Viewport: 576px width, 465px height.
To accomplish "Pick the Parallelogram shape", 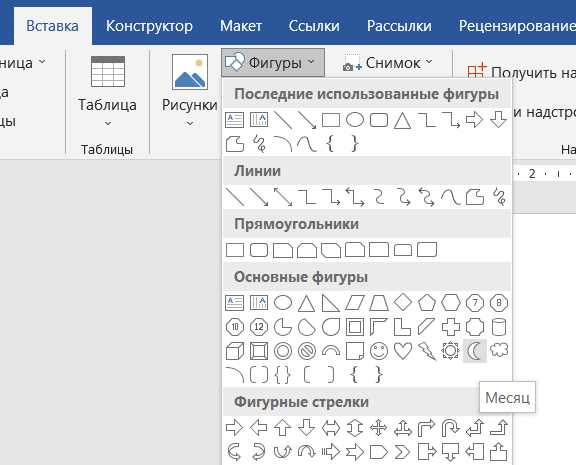I will tap(355, 303).
